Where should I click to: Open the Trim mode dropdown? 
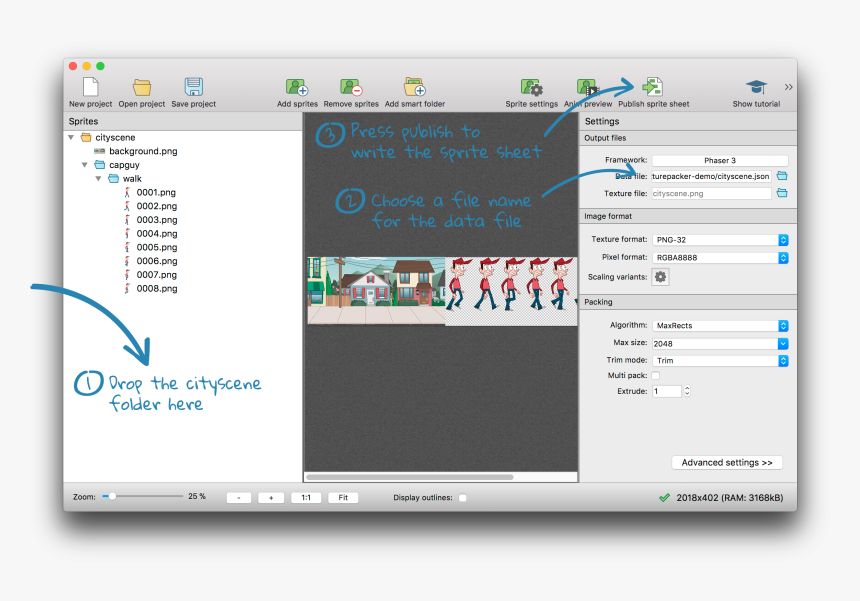(720, 360)
